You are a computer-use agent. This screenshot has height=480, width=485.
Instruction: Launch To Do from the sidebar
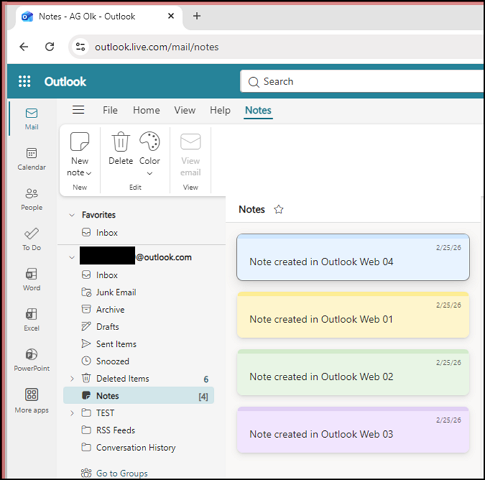(32, 239)
